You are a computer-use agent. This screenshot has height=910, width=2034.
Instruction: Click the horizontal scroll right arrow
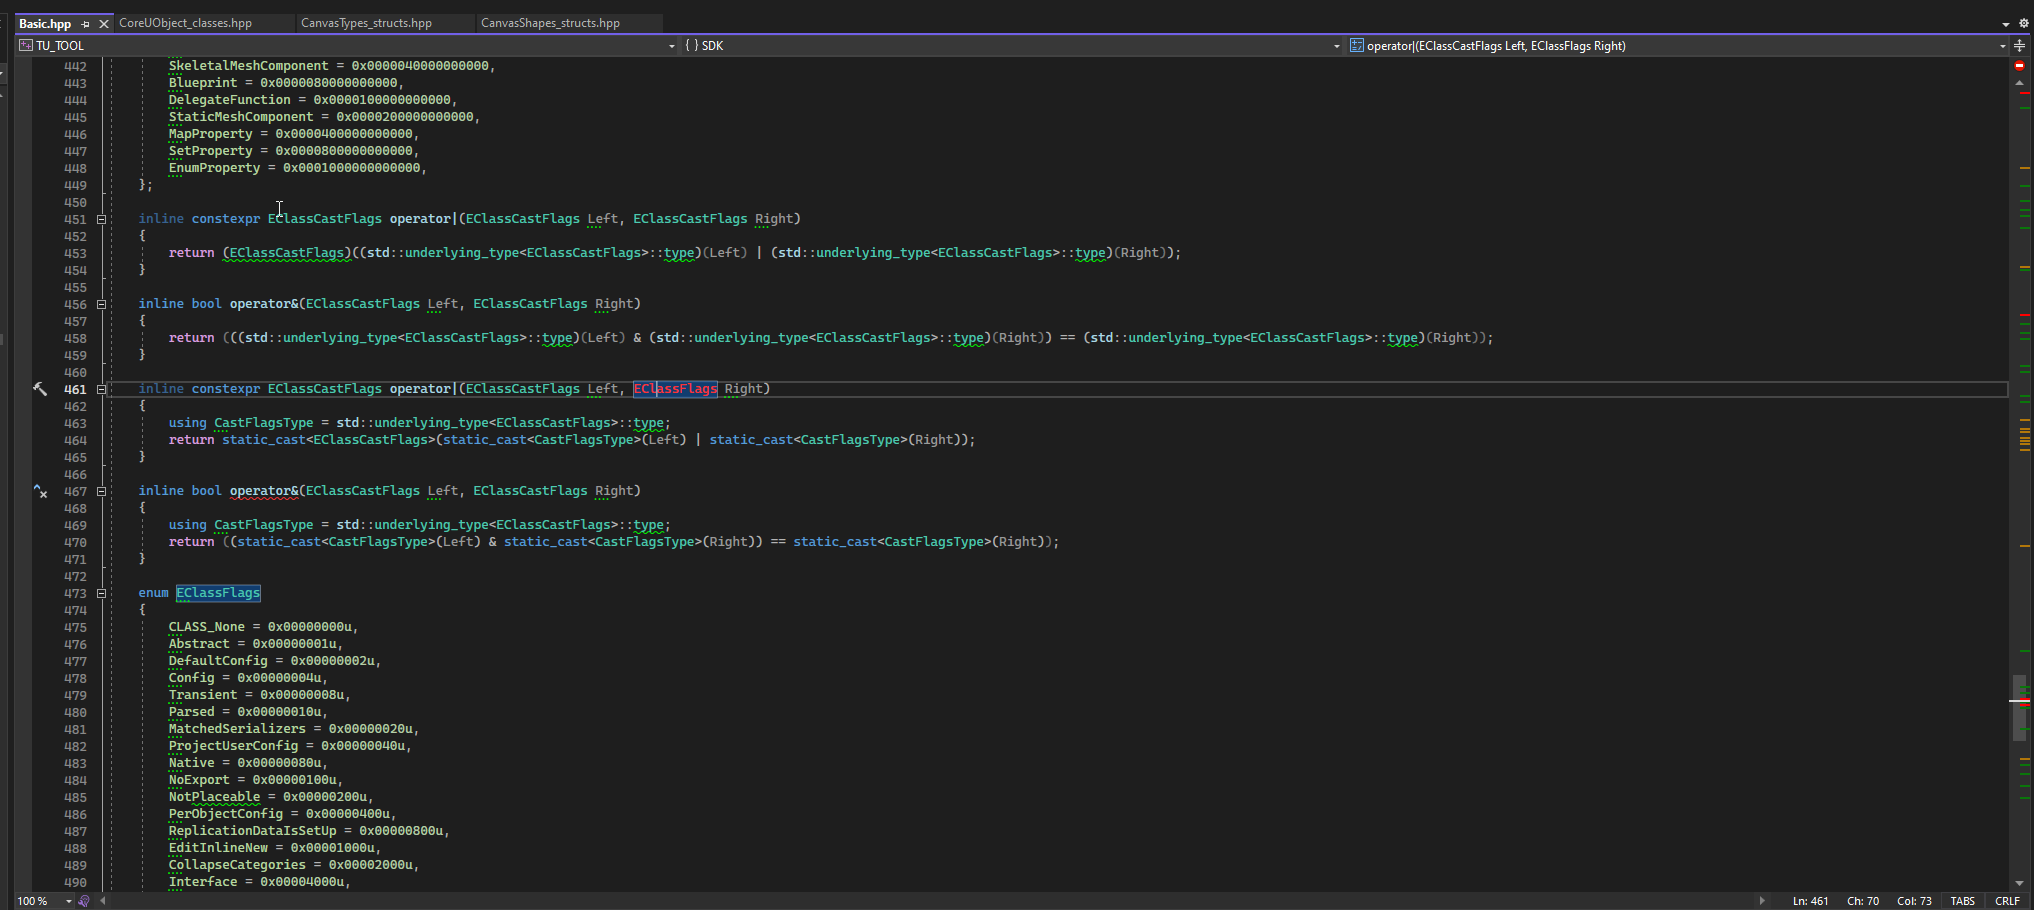pyautogui.click(x=1762, y=901)
